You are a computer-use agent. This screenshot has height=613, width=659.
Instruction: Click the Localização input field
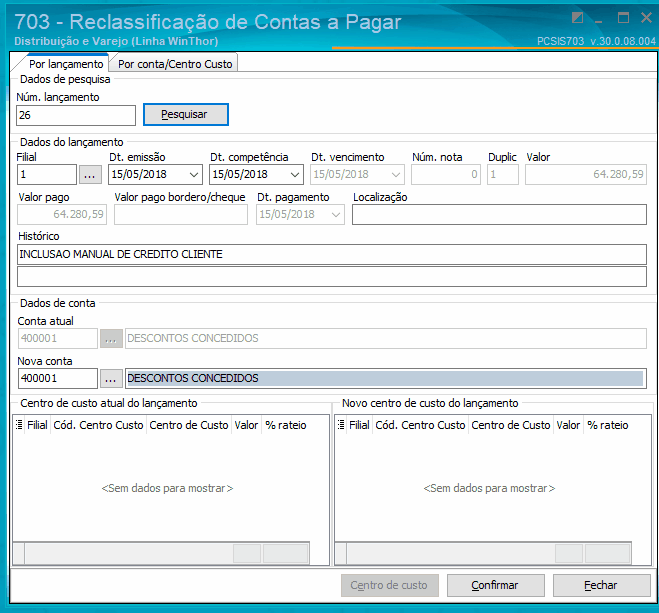[x=499, y=215]
